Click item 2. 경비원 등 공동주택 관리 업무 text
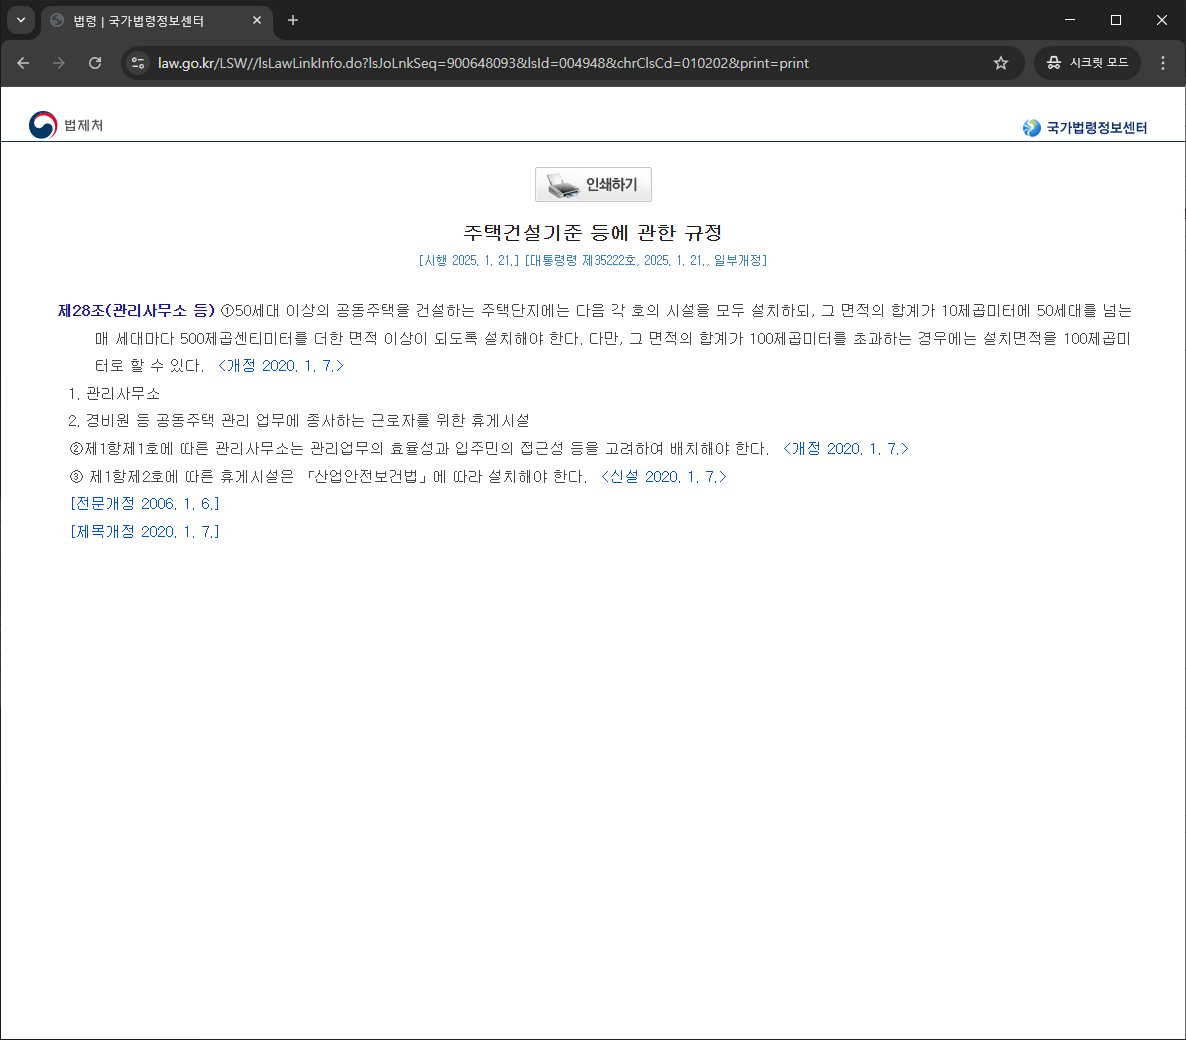Viewport: 1186px width, 1040px height. click(x=299, y=421)
